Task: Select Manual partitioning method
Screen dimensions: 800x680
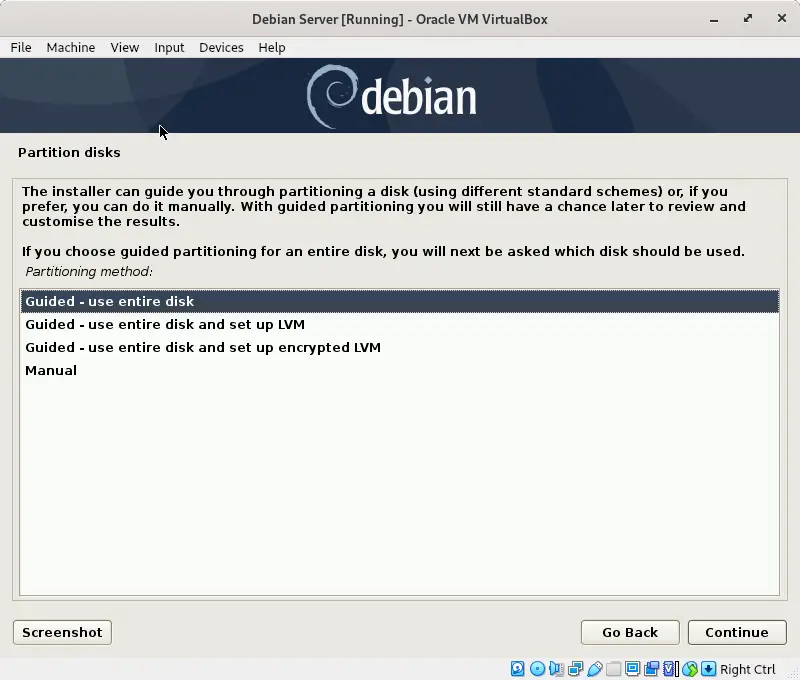Action: coord(399,370)
